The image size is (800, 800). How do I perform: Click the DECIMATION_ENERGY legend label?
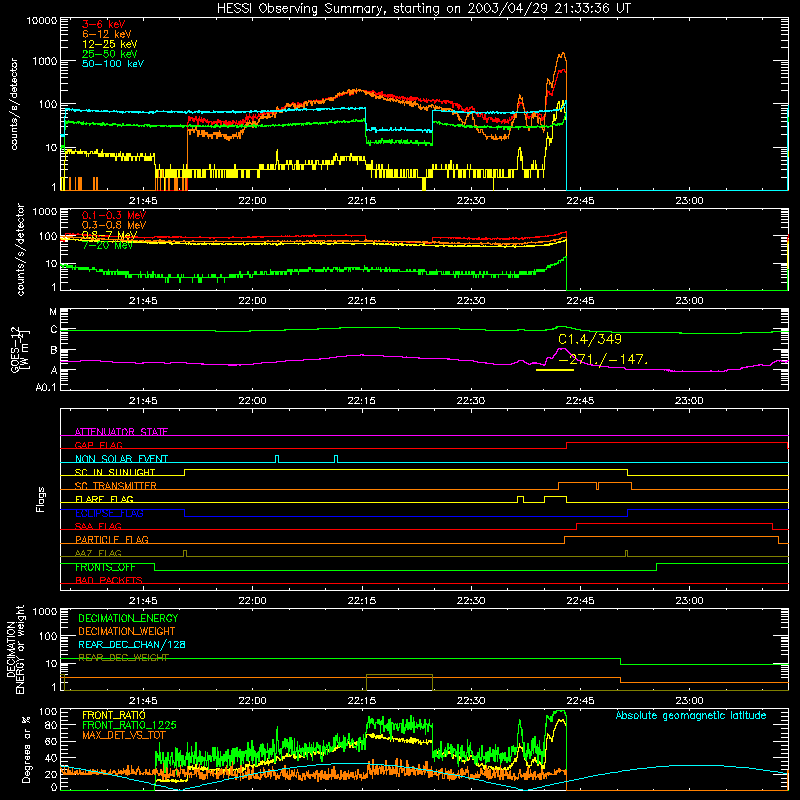point(128,618)
